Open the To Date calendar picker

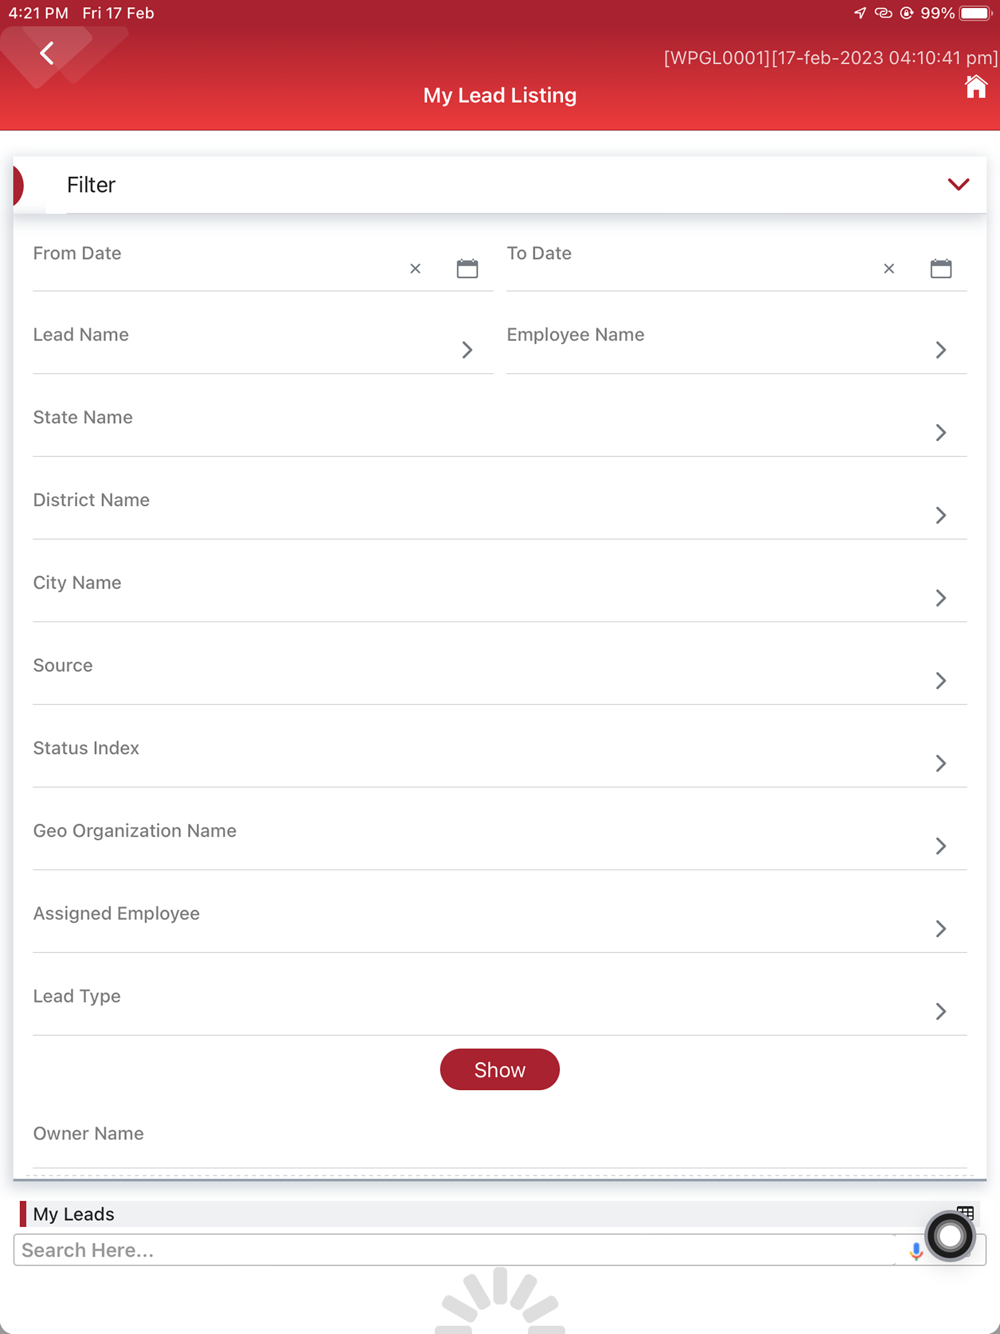(941, 268)
